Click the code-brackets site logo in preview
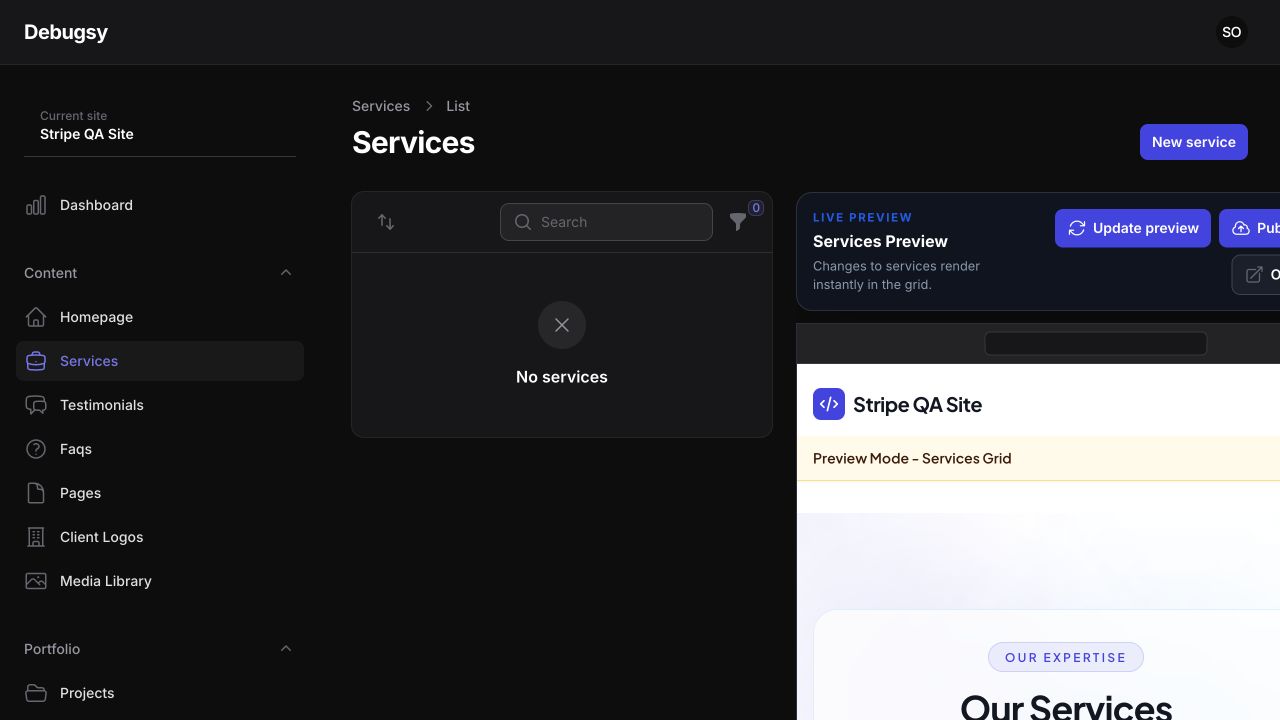The height and width of the screenshot is (720, 1280). pyautogui.click(x=829, y=404)
